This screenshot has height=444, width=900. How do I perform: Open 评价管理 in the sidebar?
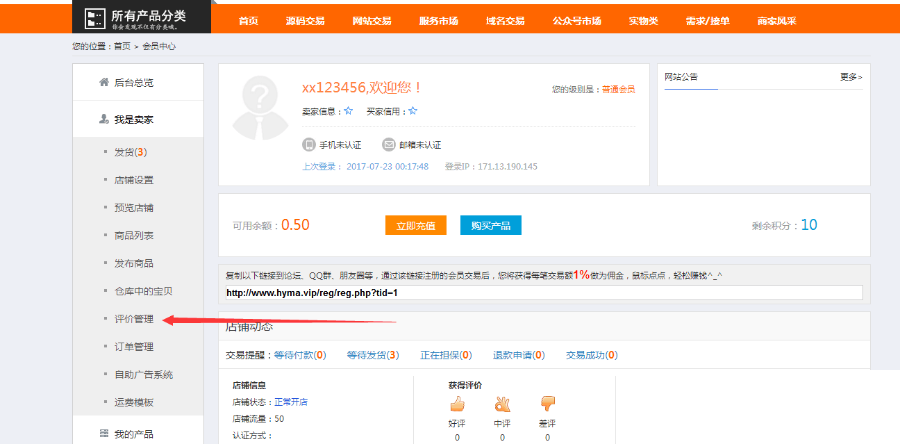point(134,319)
